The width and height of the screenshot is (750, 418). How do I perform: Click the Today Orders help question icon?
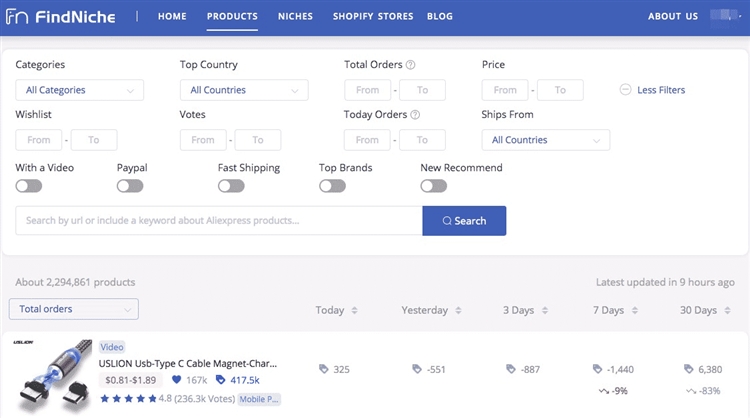click(x=415, y=115)
